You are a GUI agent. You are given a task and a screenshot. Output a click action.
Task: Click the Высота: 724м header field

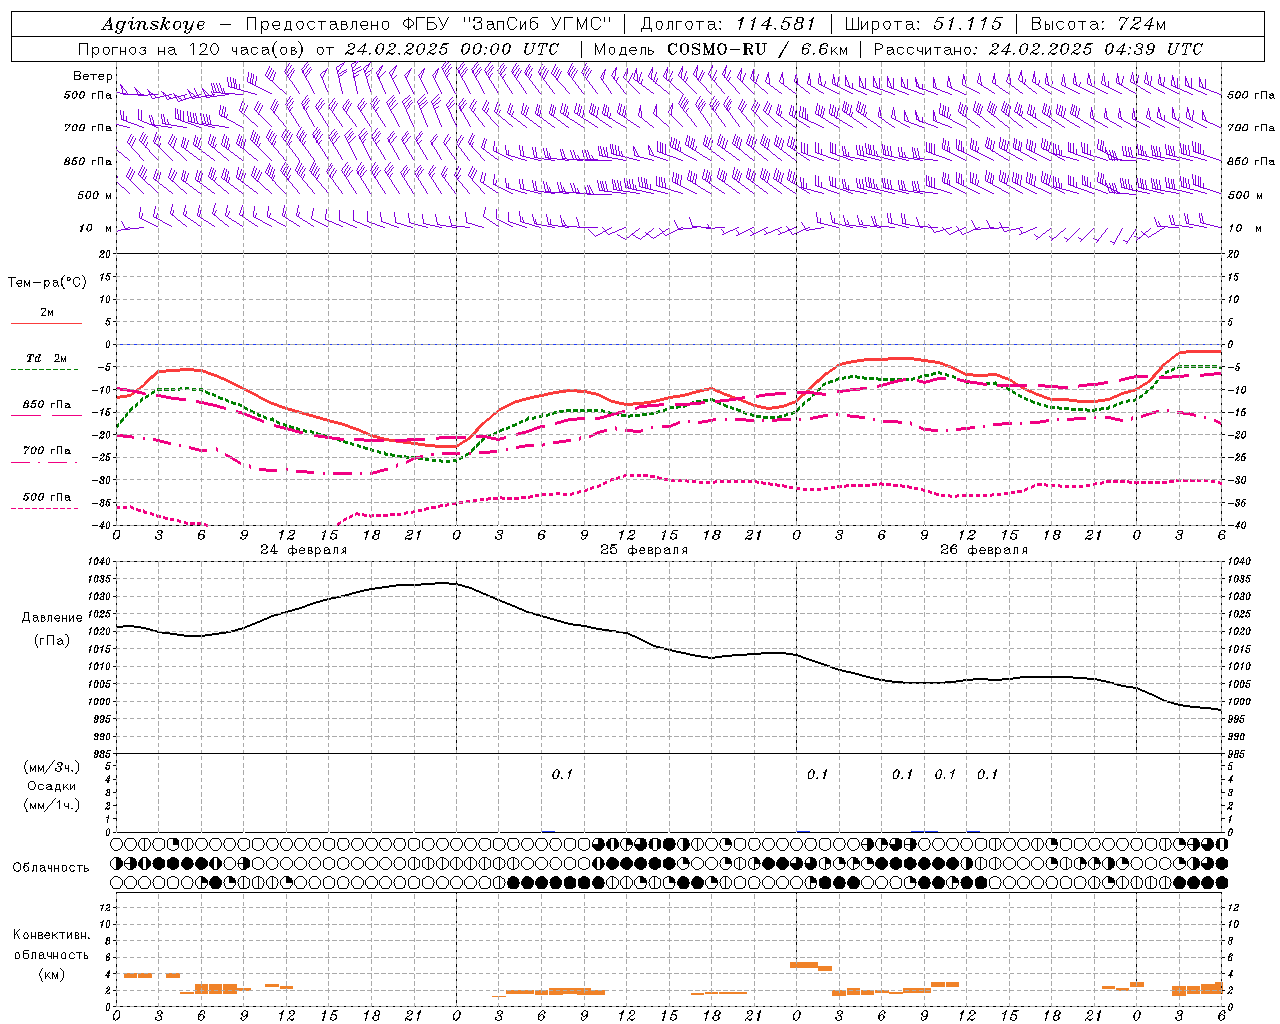point(1098,24)
